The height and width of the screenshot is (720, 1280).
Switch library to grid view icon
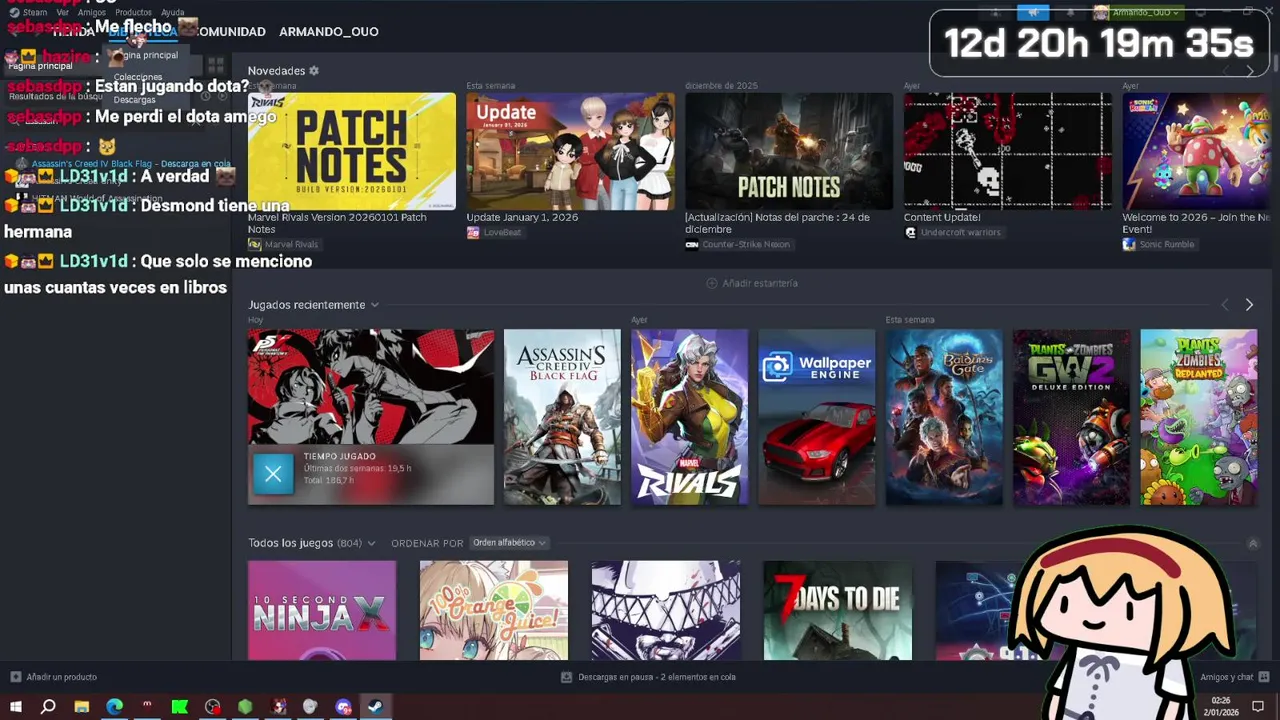[x=216, y=65]
